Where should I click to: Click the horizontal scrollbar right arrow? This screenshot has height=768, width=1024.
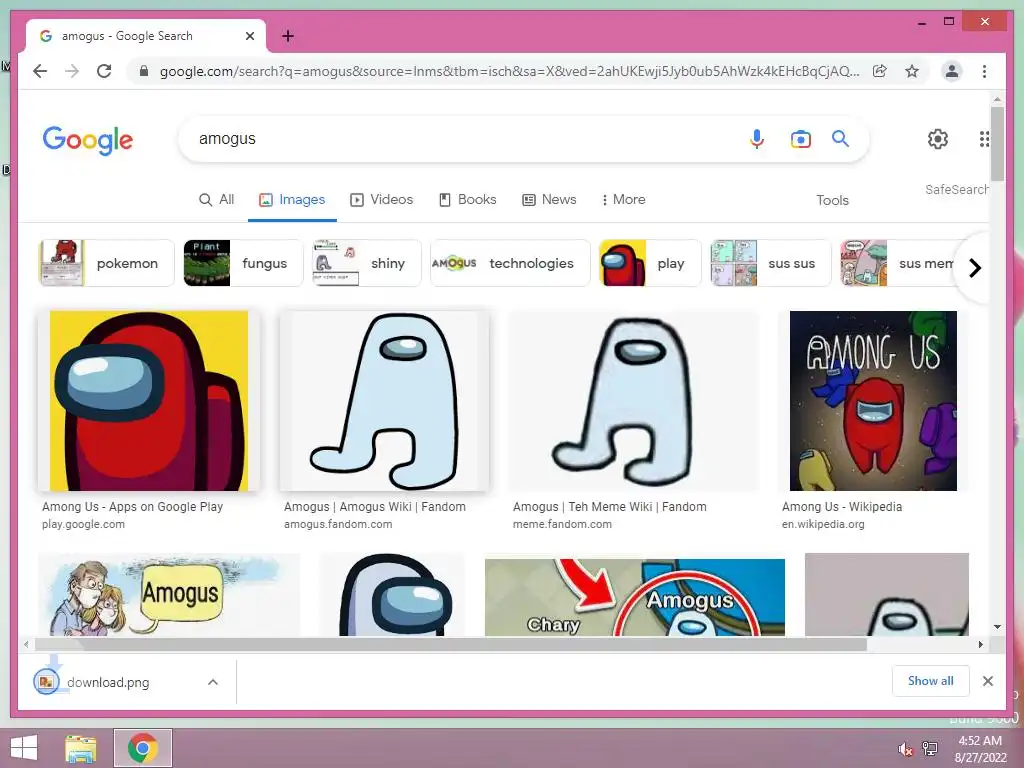point(980,645)
